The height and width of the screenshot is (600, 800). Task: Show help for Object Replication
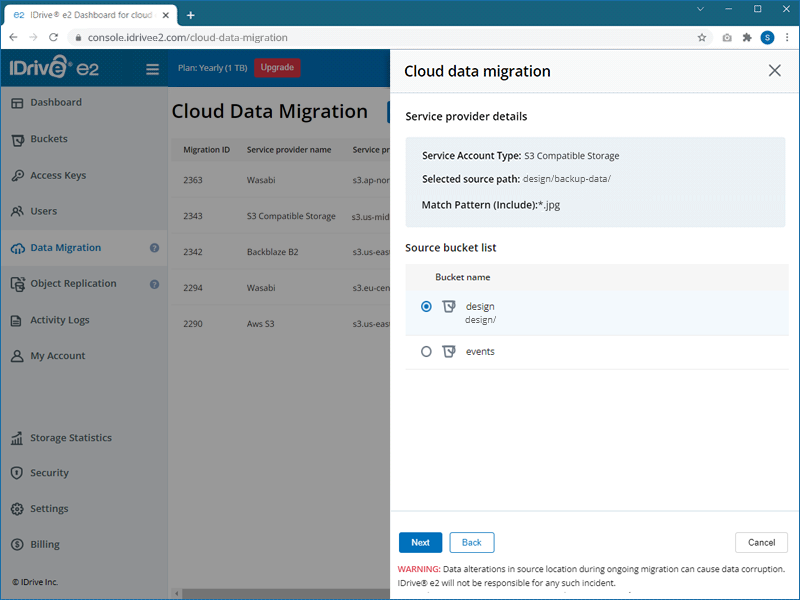[155, 284]
